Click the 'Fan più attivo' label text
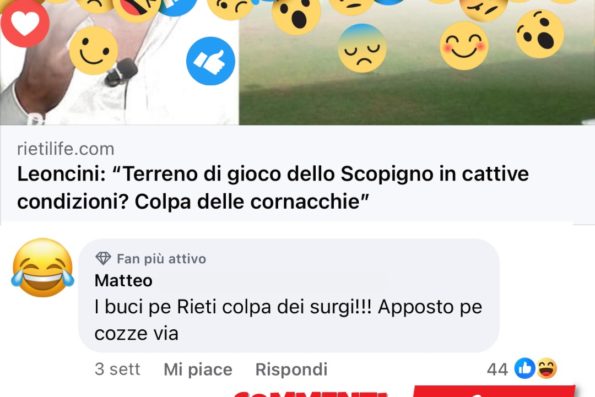The width and height of the screenshot is (595, 397). point(161,259)
